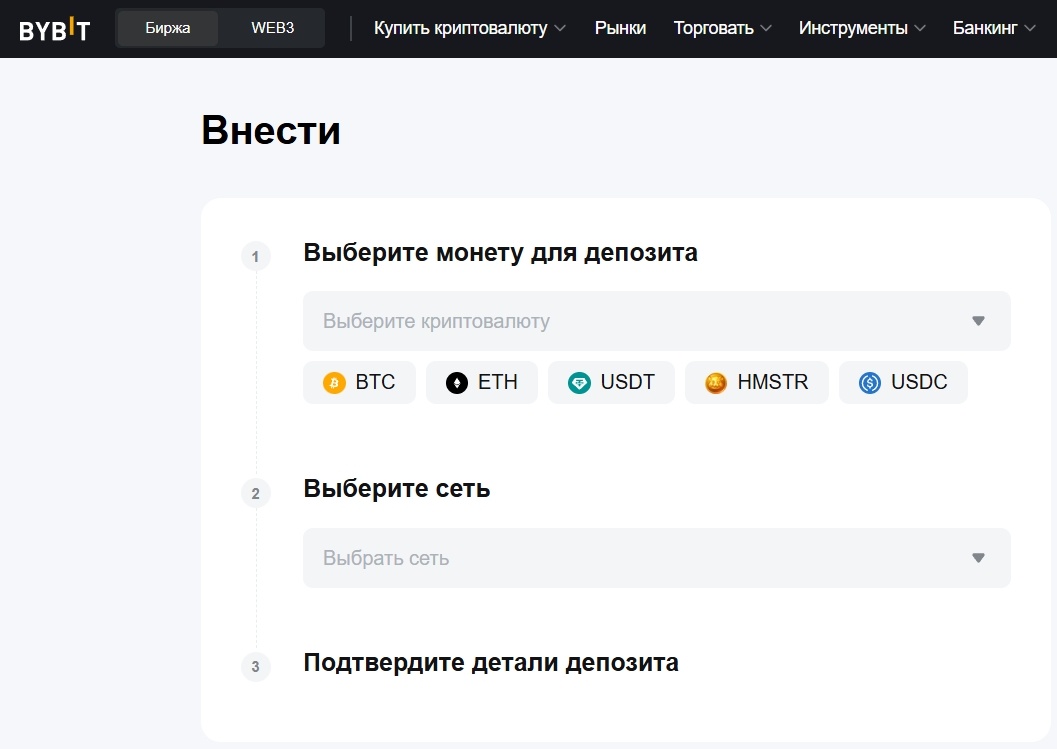The height and width of the screenshot is (749, 1057).
Task: Open the Инструменты menu
Action: point(862,28)
